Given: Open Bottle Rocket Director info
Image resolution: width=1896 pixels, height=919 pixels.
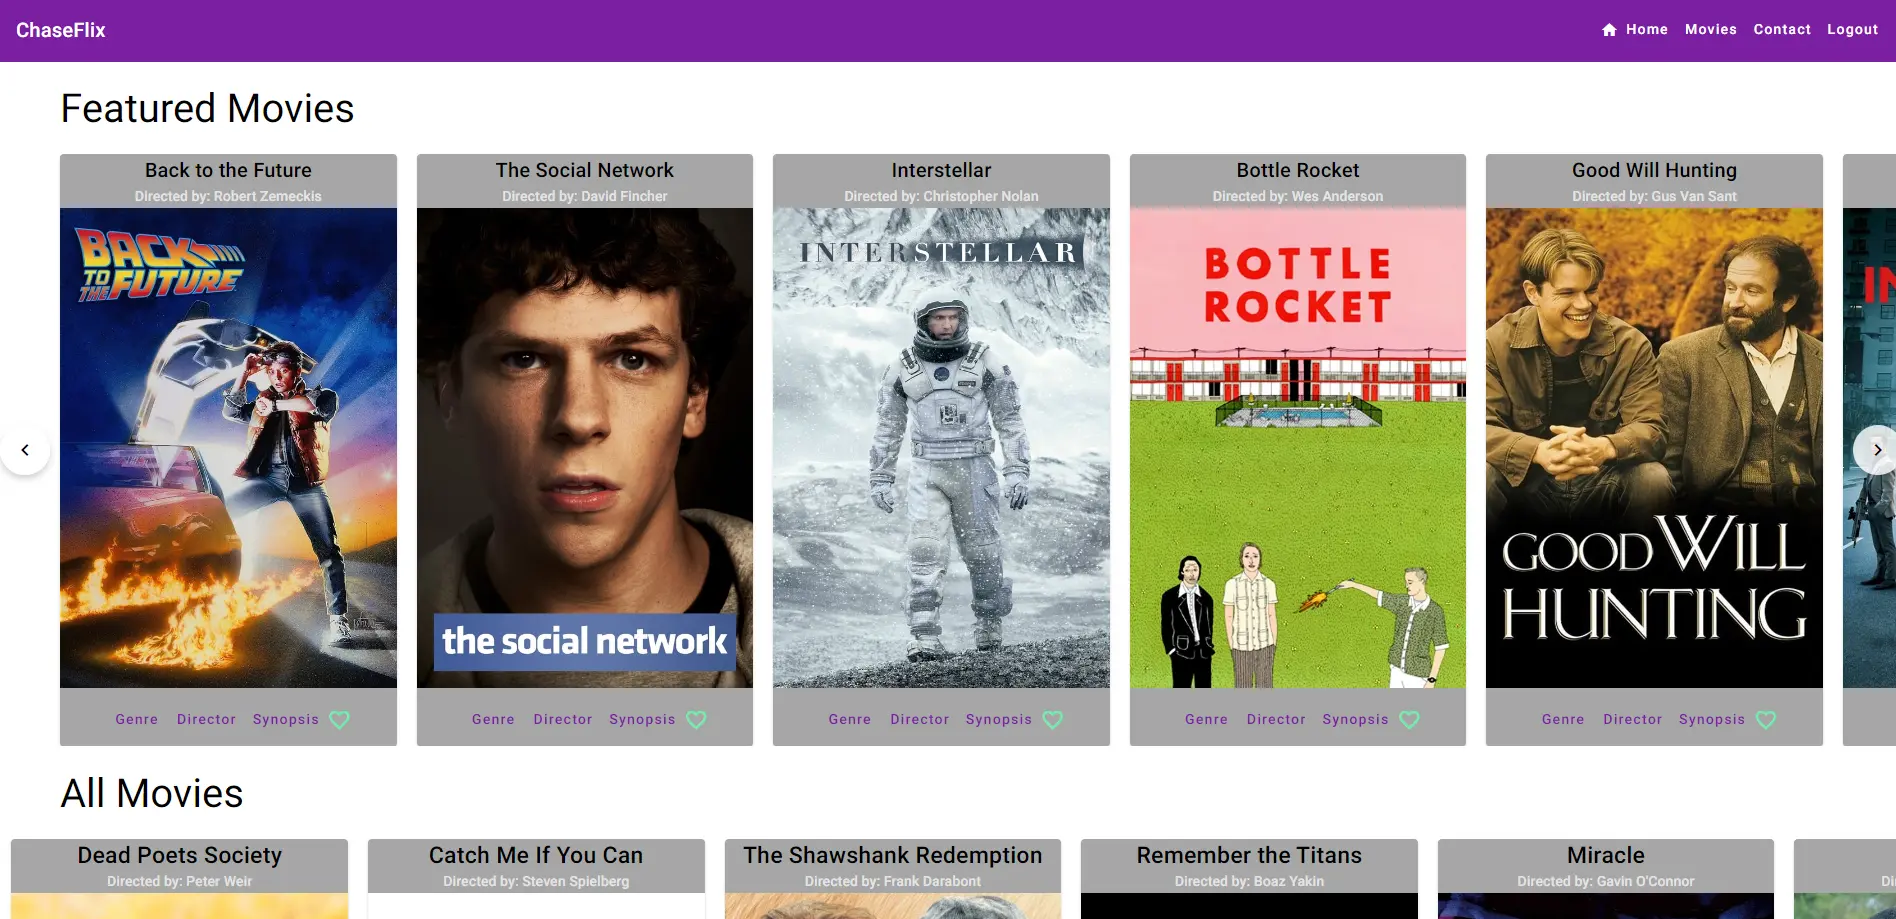Looking at the screenshot, I should [1276, 720].
